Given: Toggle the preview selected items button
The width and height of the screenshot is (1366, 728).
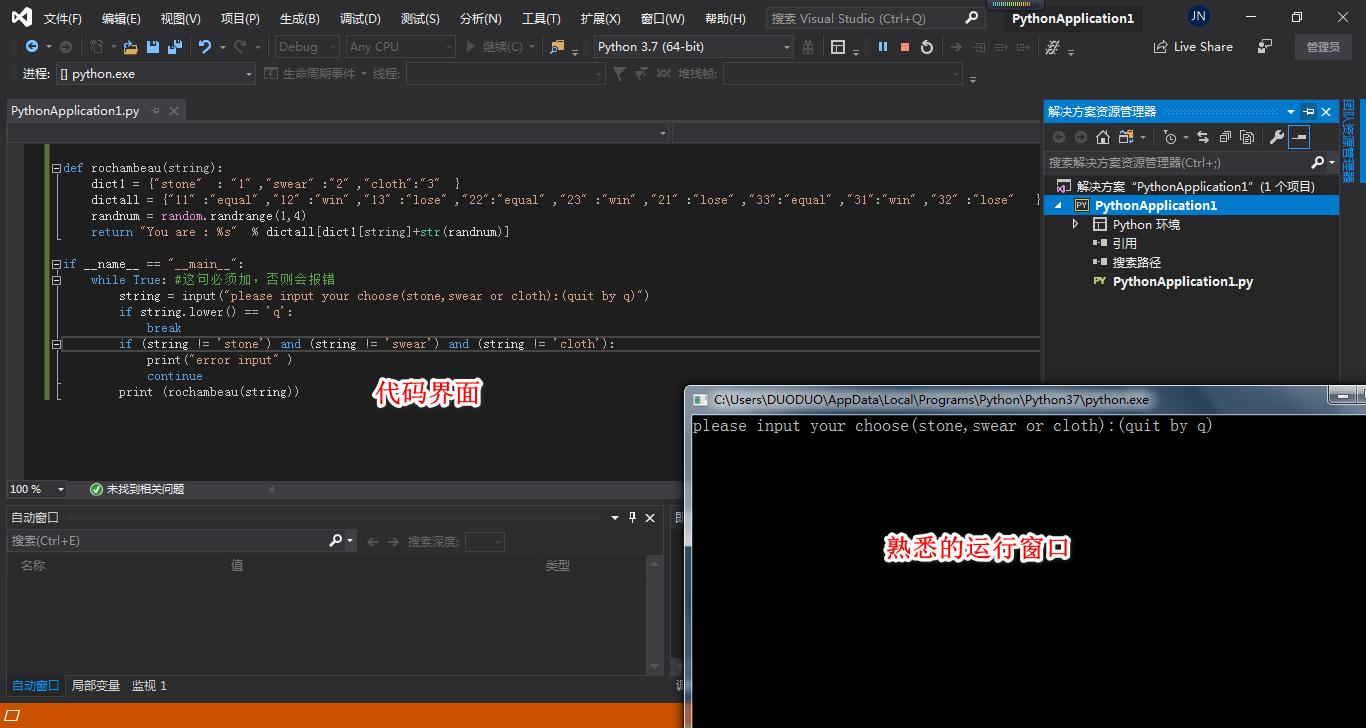Looking at the screenshot, I should (x=1299, y=137).
